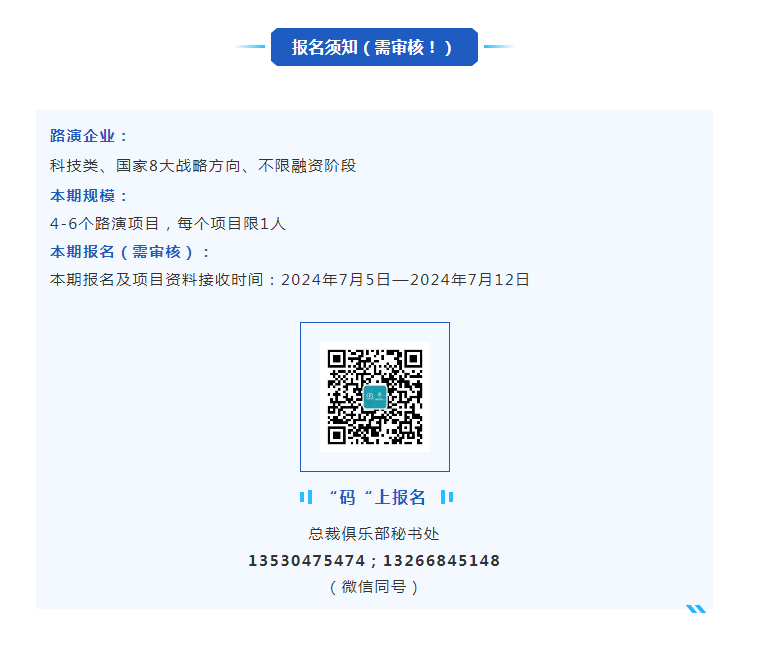Click the phone numbers line 13530475474；13266845148
The width and height of the screenshot is (765, 647).
click(x=374, y=561)
